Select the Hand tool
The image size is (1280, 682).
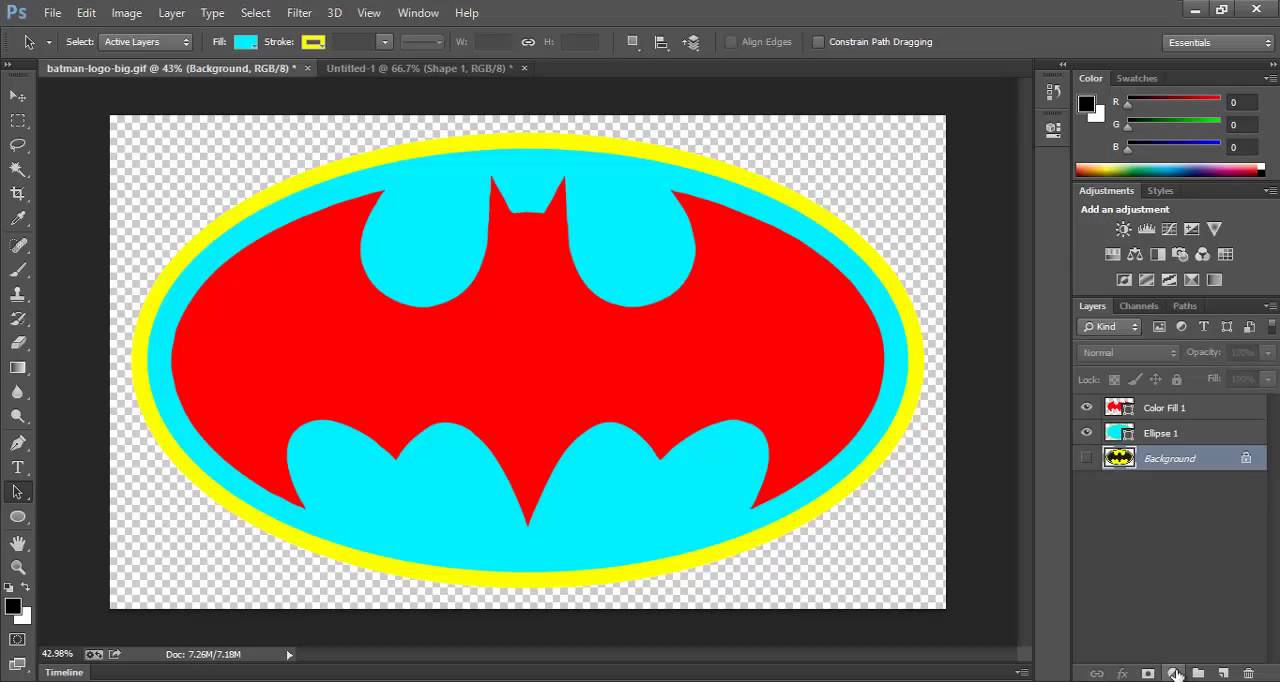(18, 543)
